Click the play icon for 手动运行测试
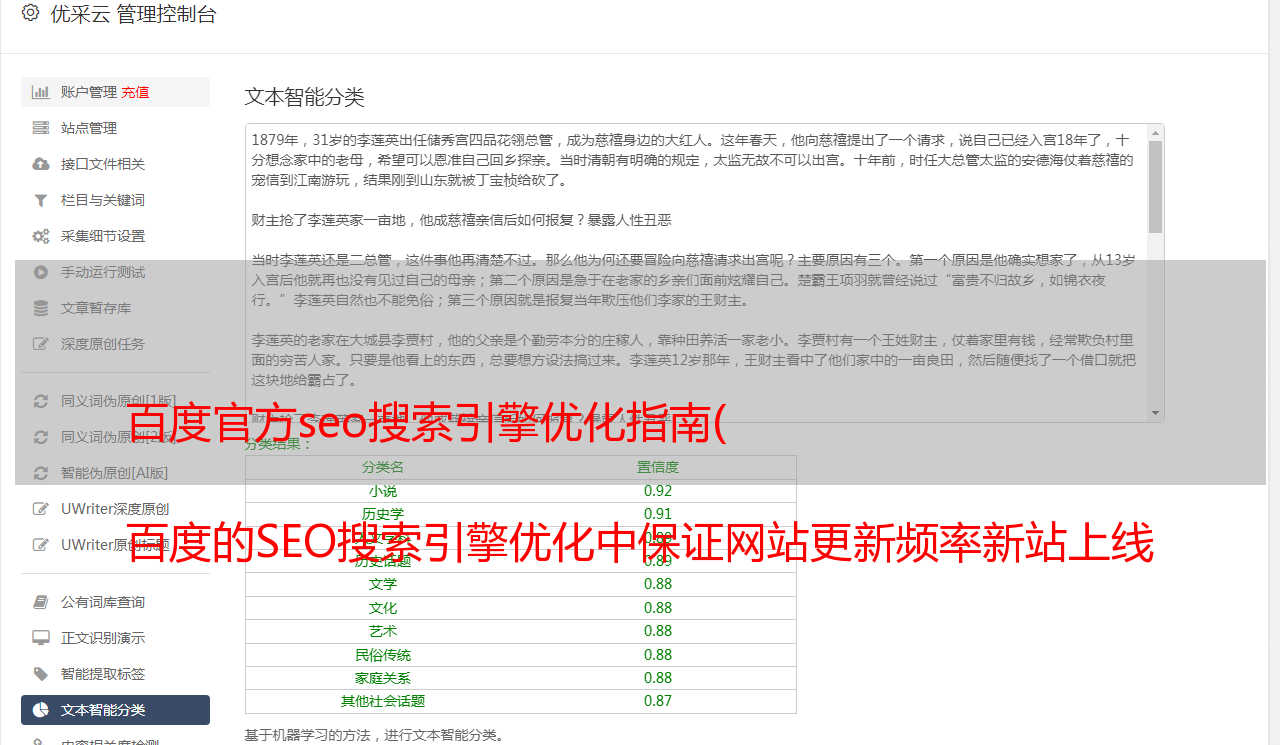The image size is (1280, 745). pyautogui.click(x=41, y=272)
